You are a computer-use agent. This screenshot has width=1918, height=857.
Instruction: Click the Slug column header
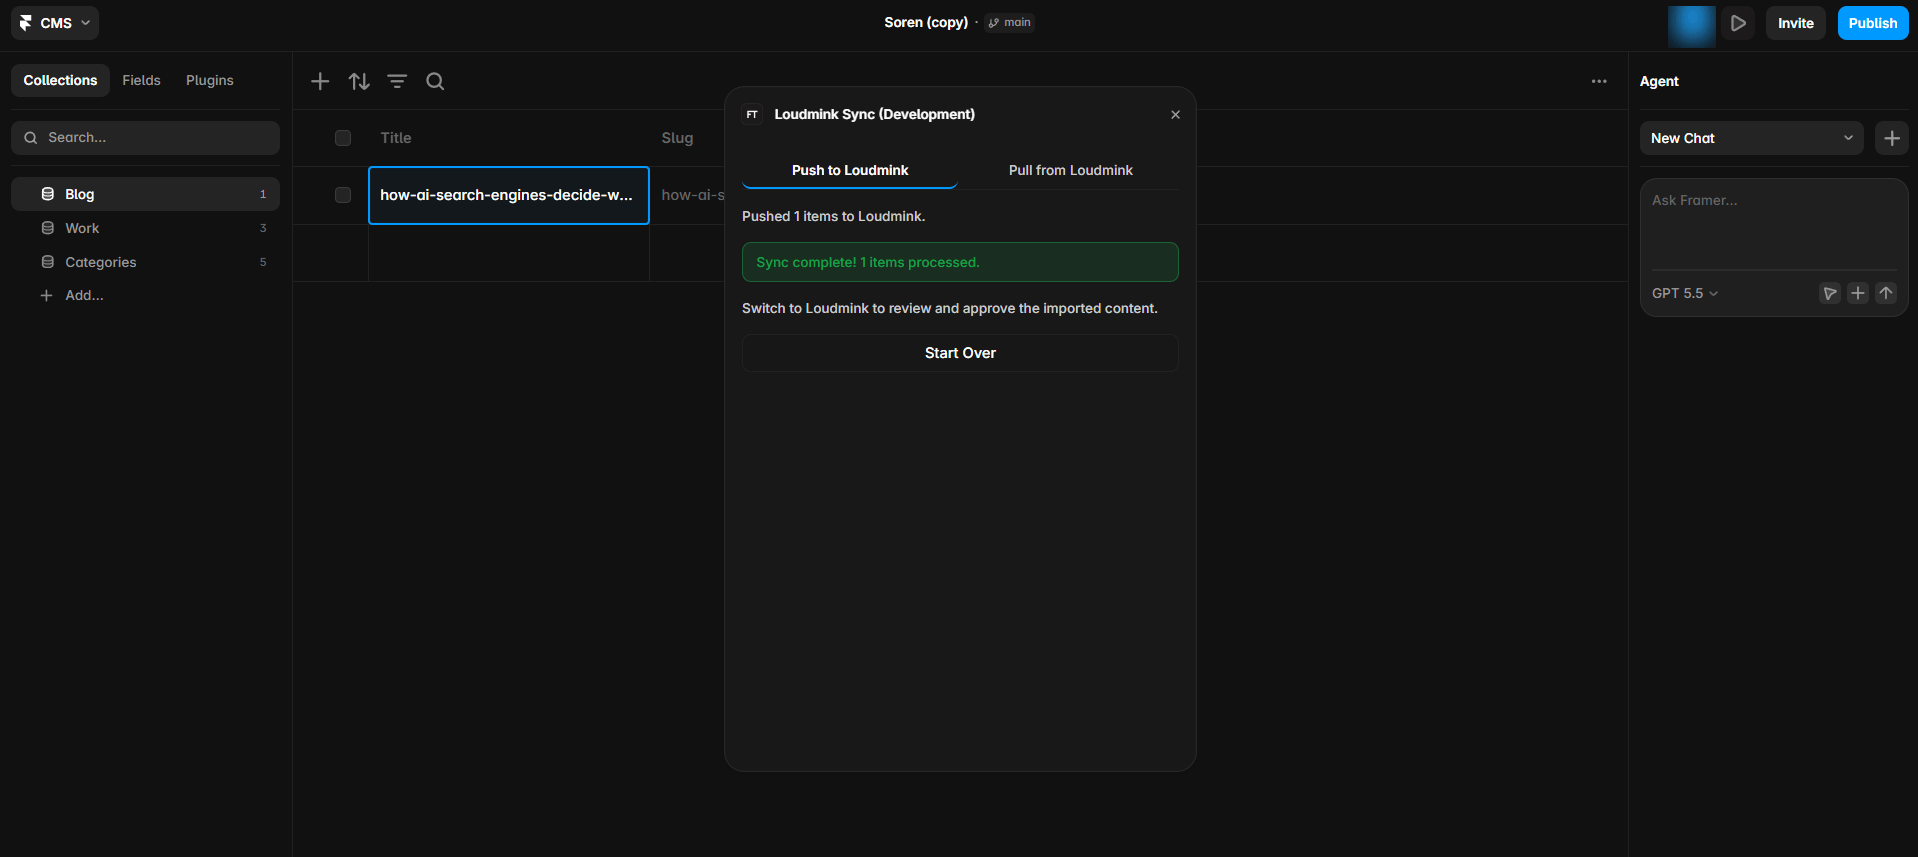(677, 138)
